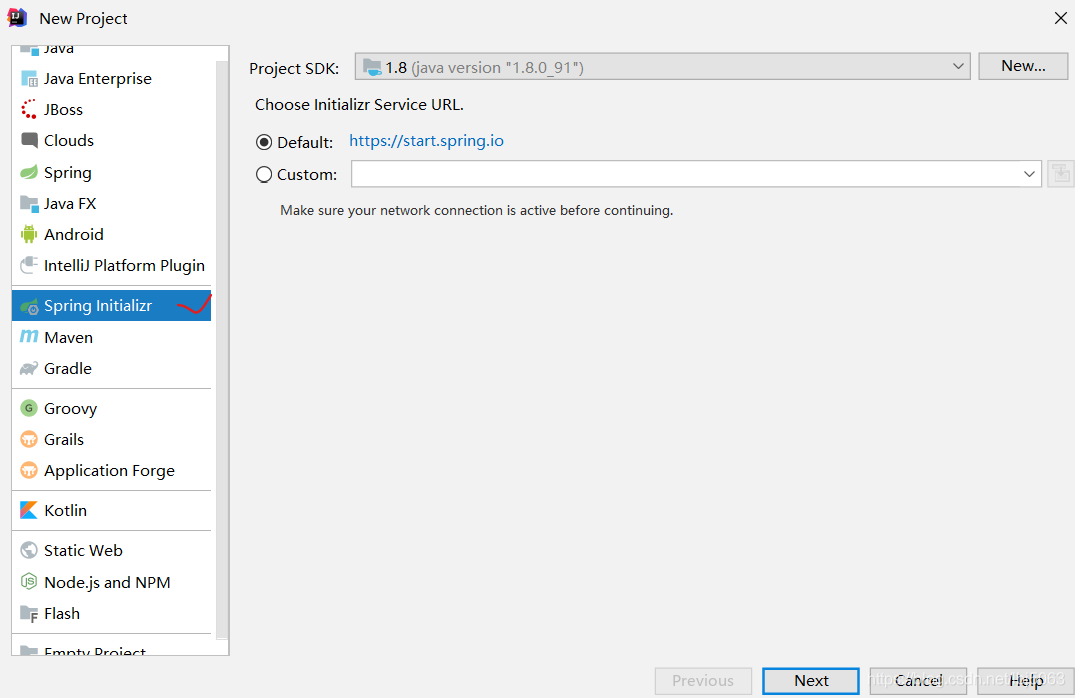Click the green Spring leaf icon
1075x698 pixels.
29,172
